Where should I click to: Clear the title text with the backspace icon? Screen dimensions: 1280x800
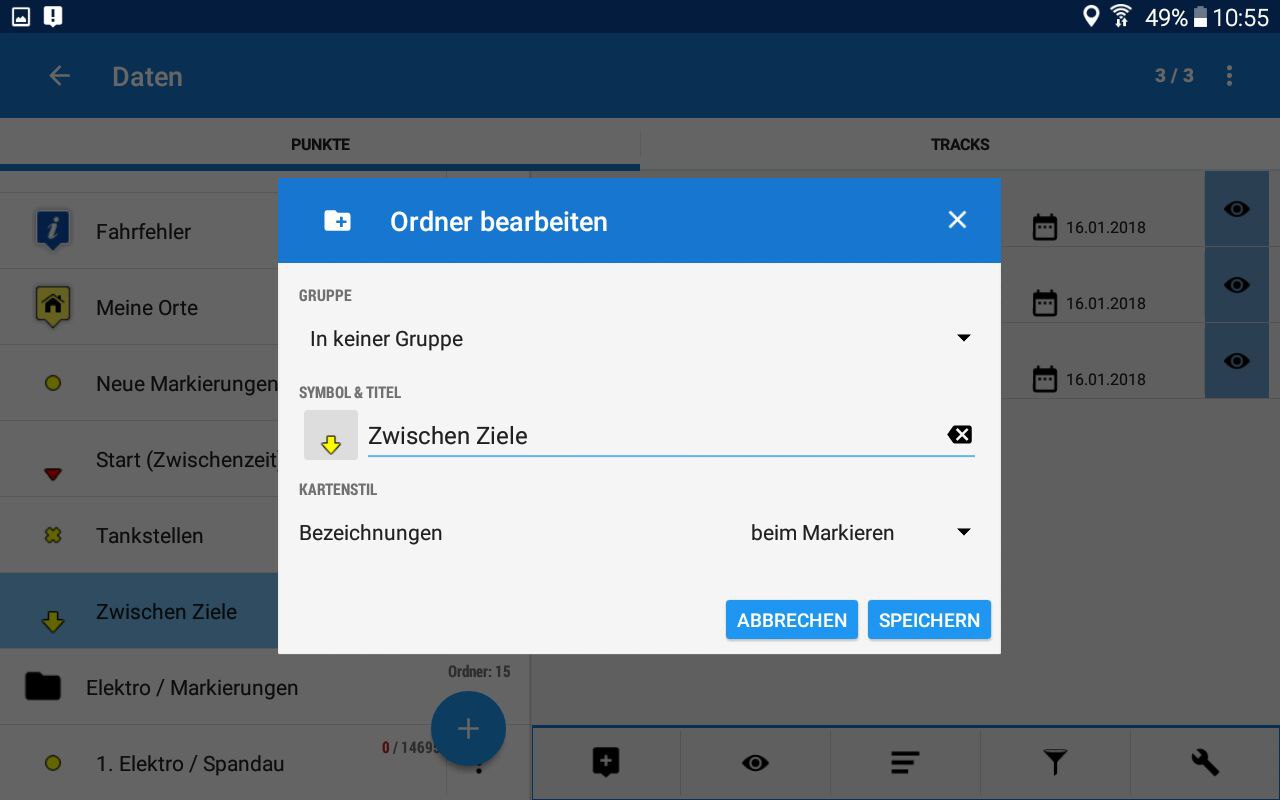(959, 434)
